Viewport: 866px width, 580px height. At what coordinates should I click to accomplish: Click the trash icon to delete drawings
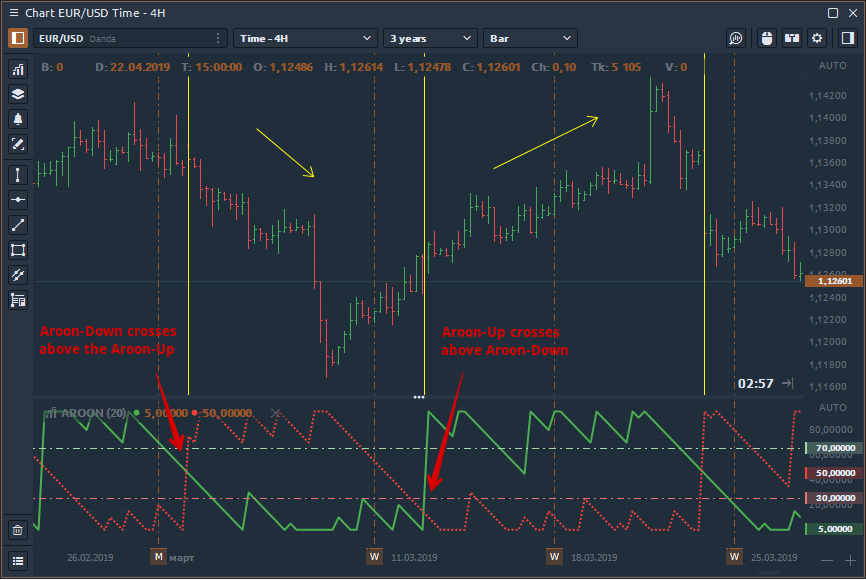(18, 530)
